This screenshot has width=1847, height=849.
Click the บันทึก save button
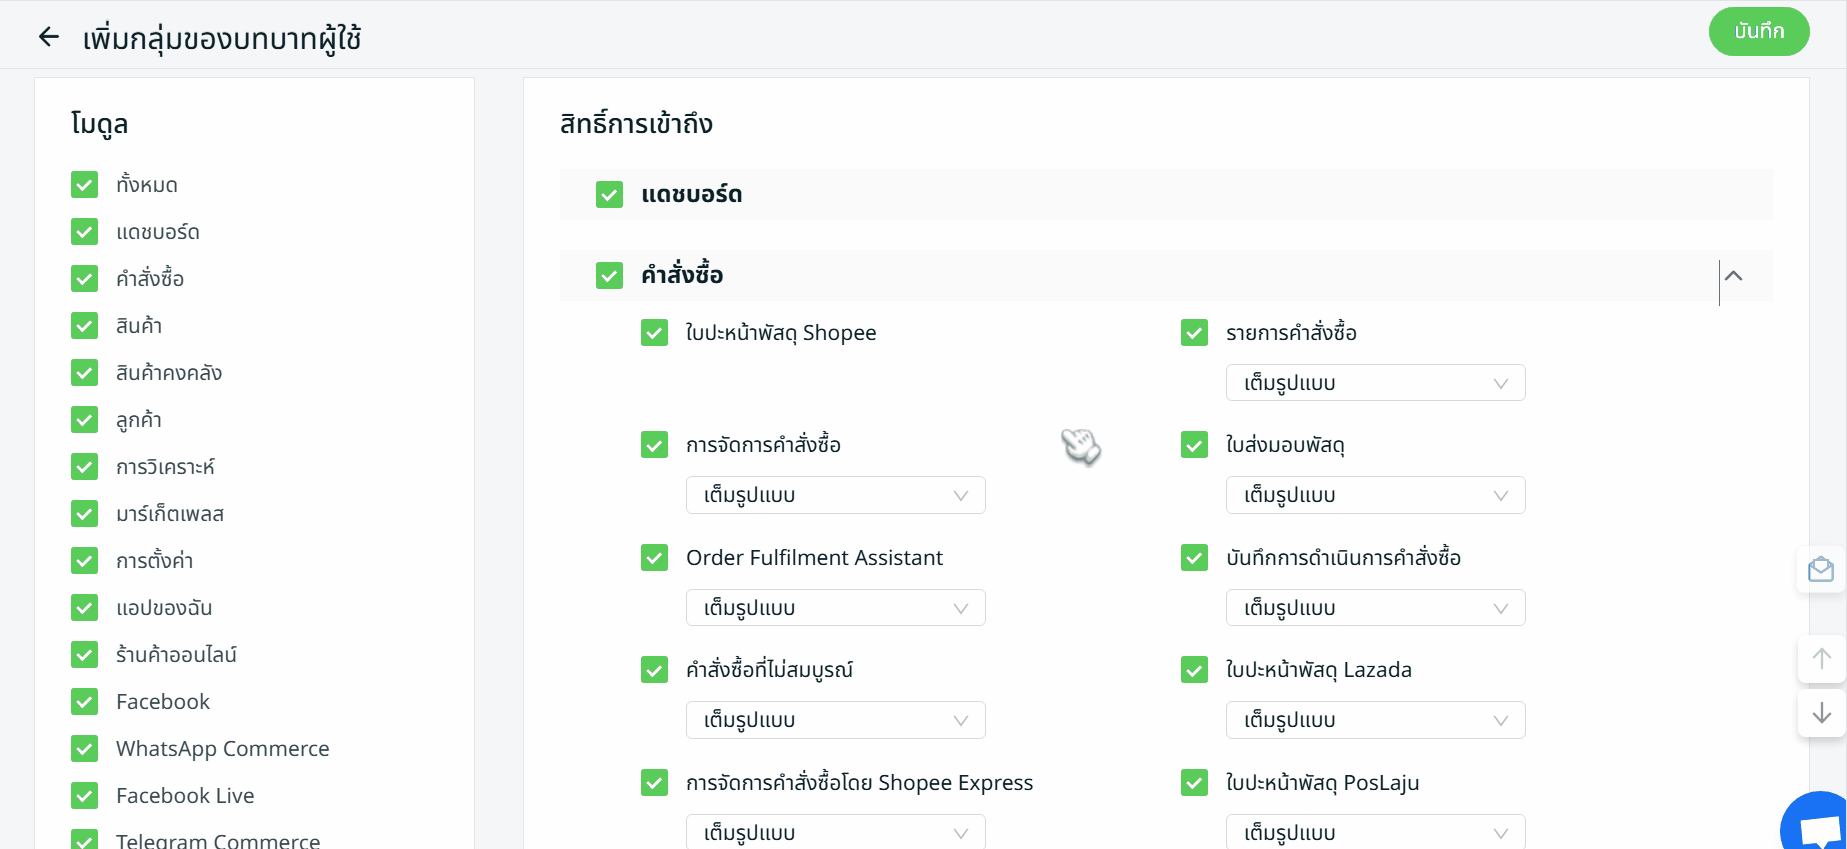click(x=1758, y=32)
